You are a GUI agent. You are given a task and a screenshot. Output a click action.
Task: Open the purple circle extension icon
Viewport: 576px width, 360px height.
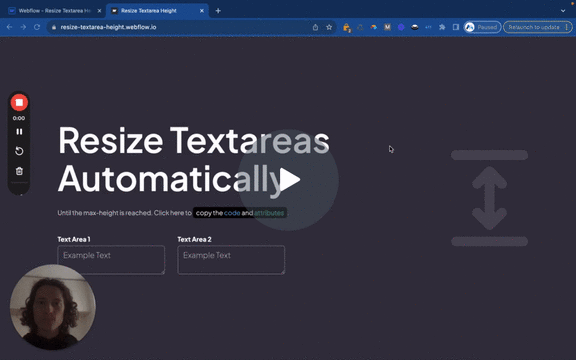(x=401, y=27)
